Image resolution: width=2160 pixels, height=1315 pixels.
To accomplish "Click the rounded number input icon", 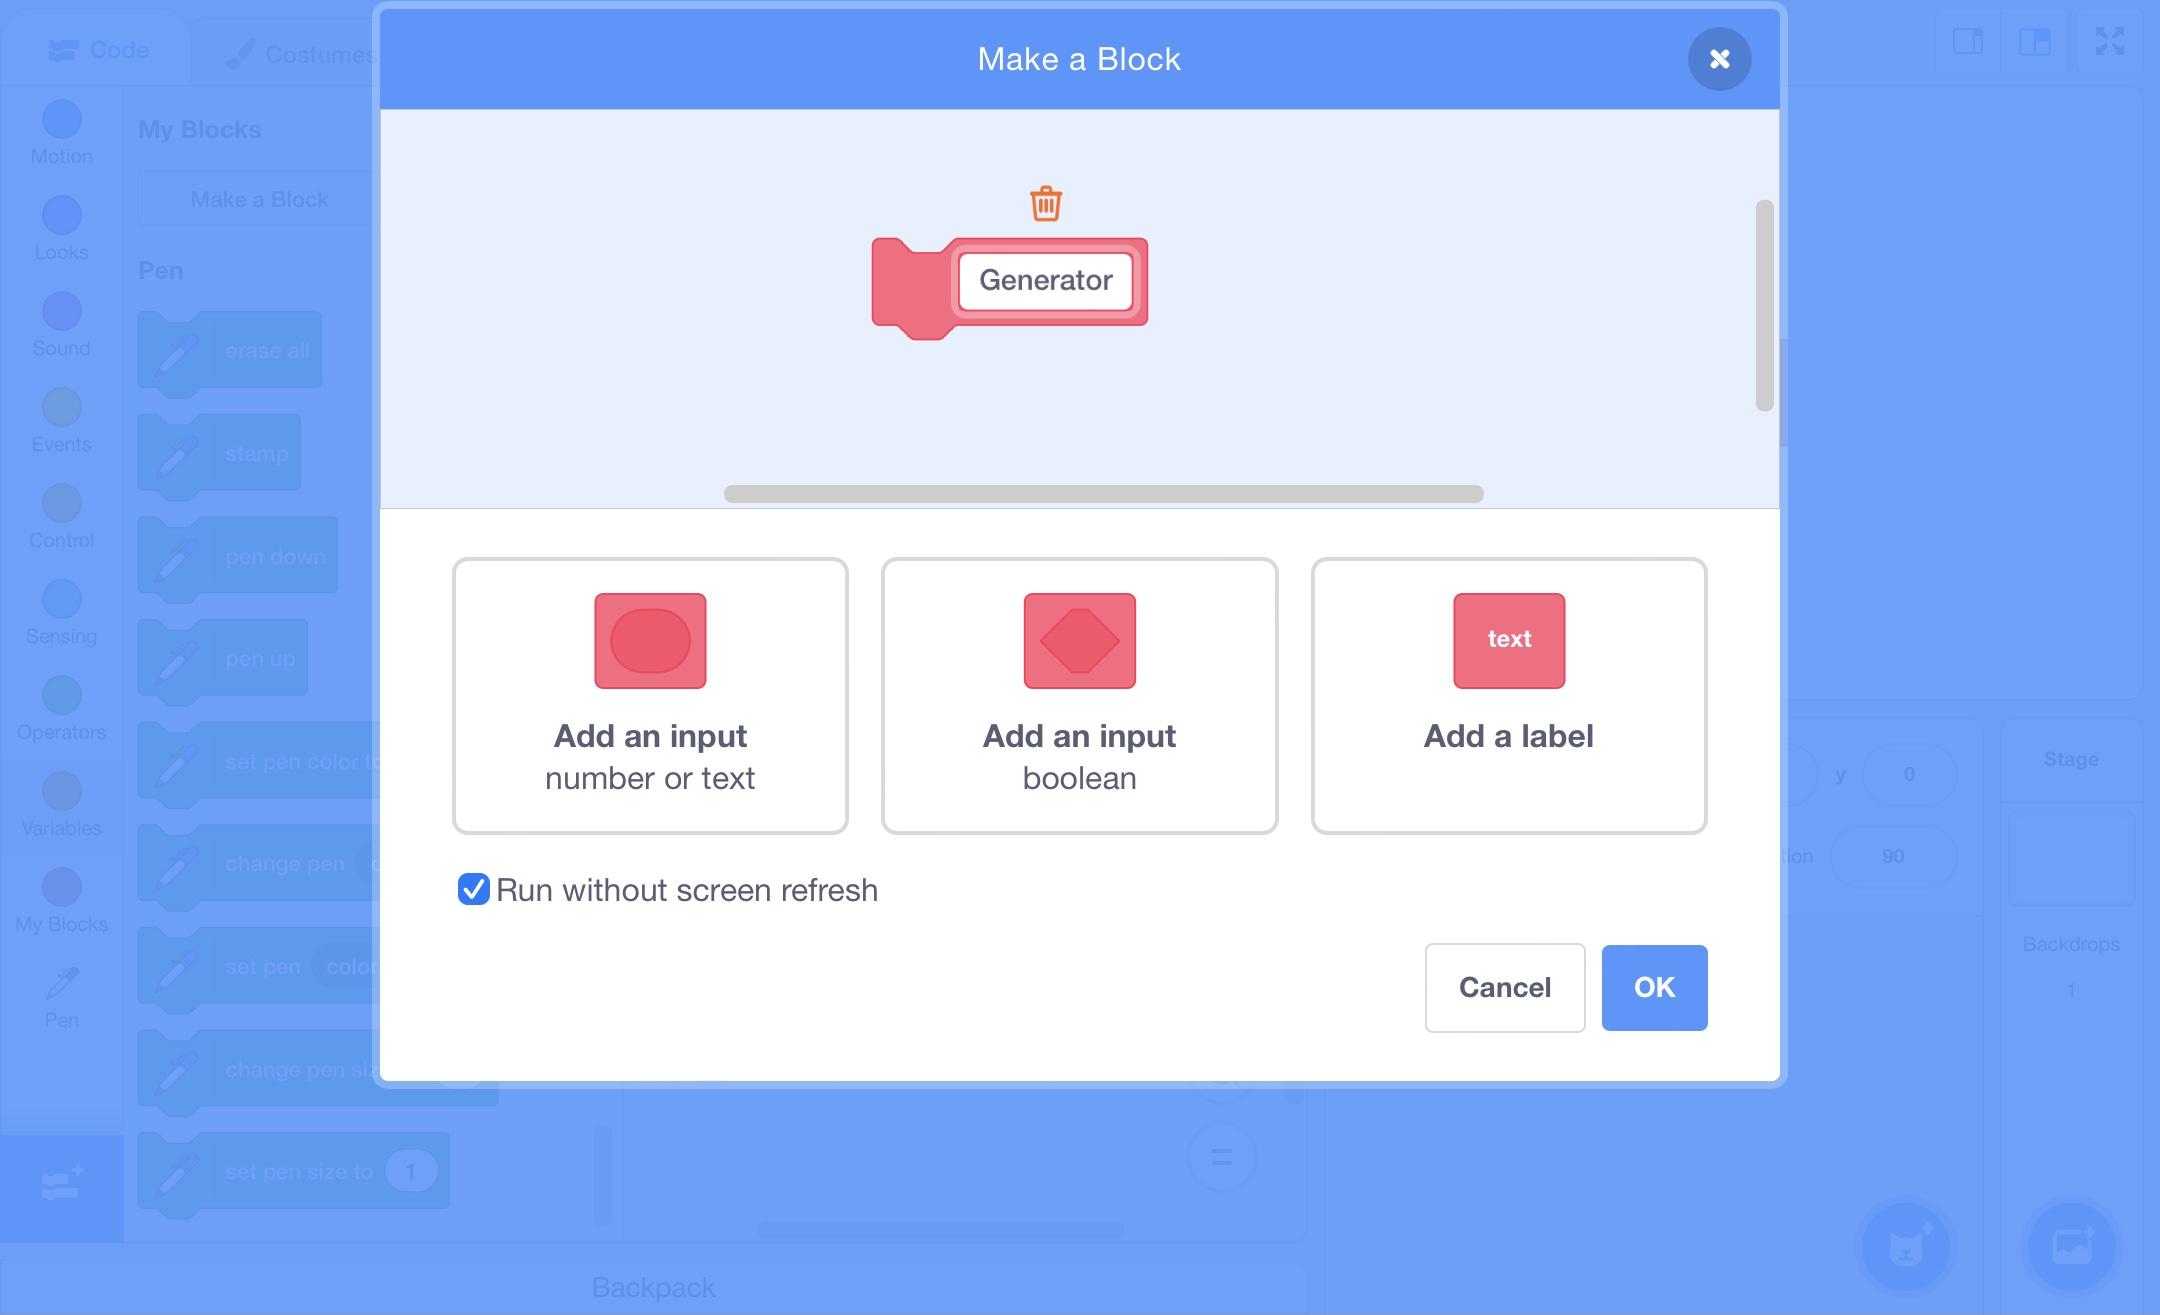I will pyautogui.click(x=650, y=641).
